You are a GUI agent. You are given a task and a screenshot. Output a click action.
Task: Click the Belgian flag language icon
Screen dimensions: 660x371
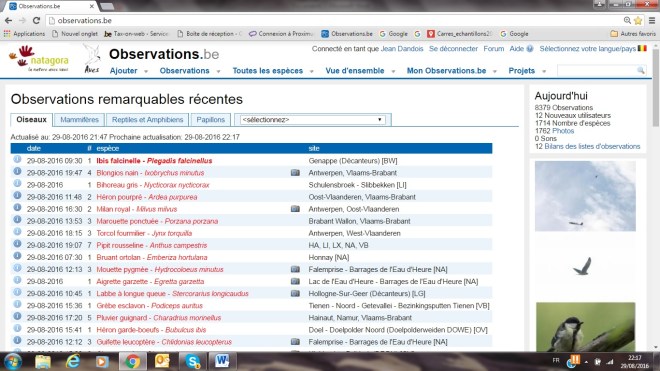tap(642, 48)
